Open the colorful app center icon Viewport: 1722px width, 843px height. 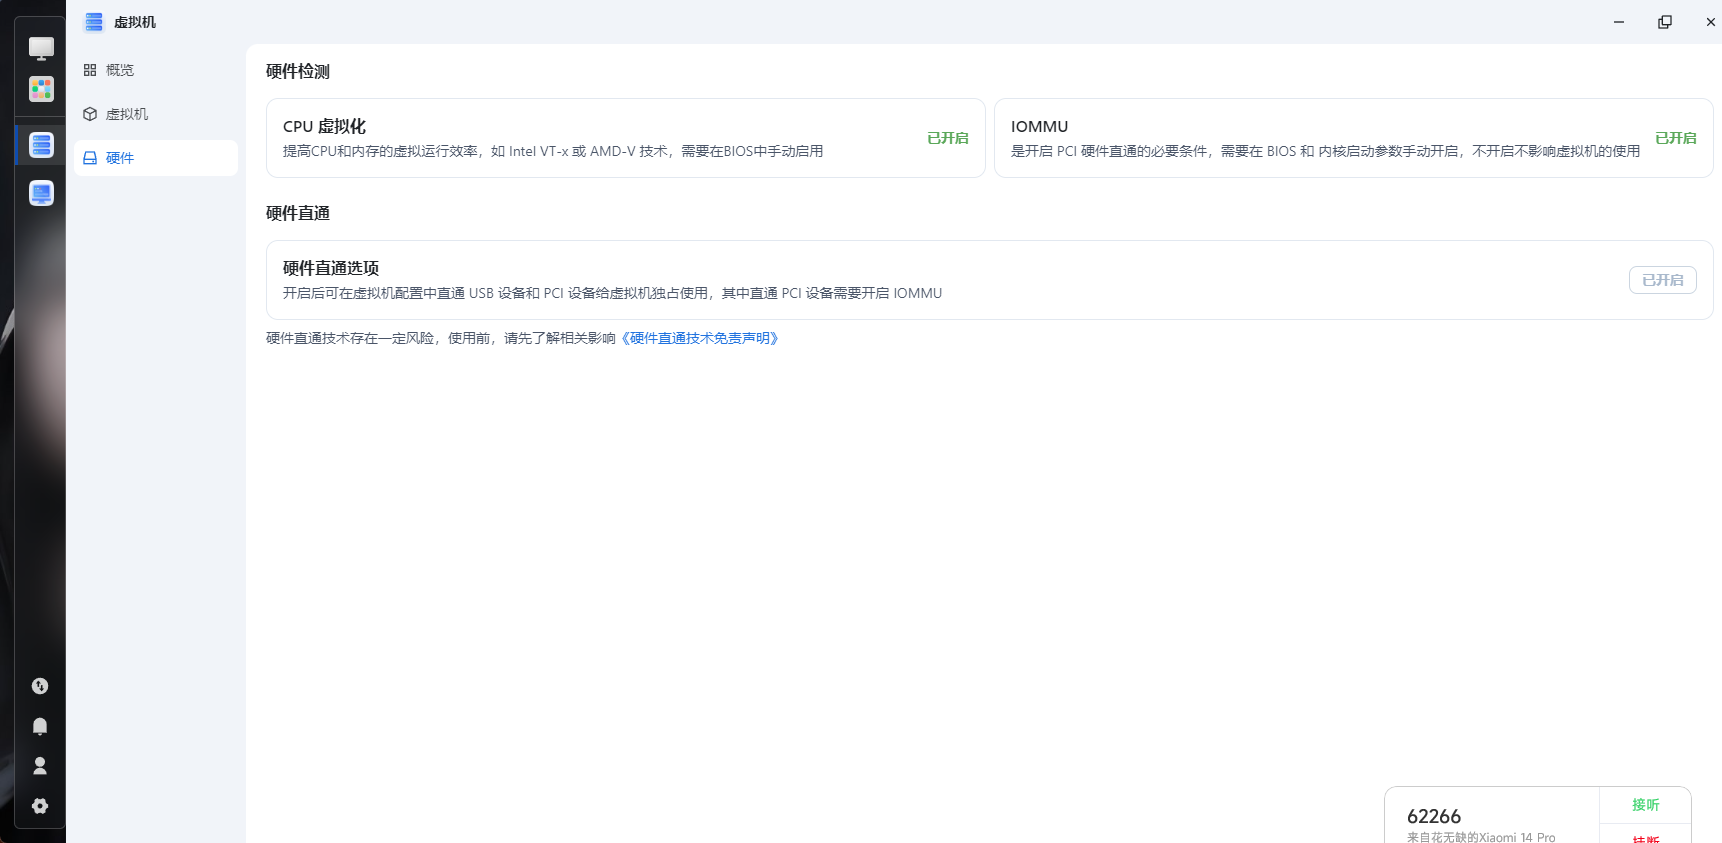[41, 90]
